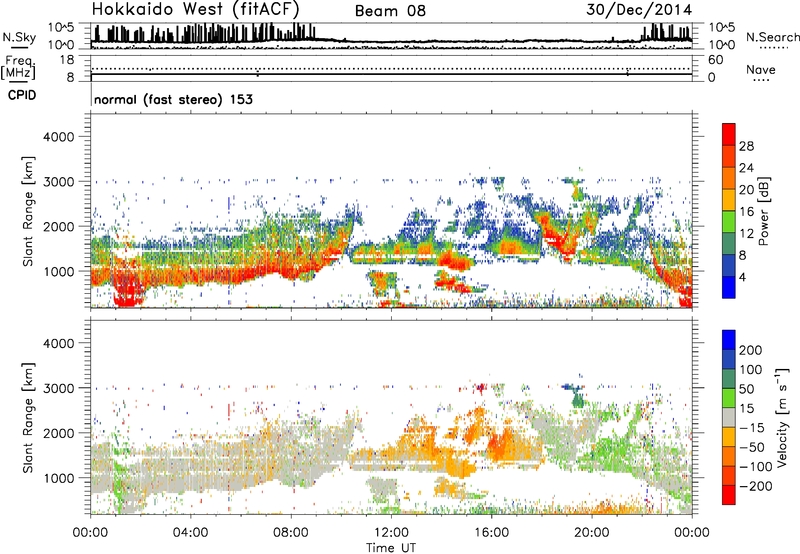This screenshot has width=800, height=554.
Task: Select the "Freq. [MHz]" axis label
Action: [19, 67]
